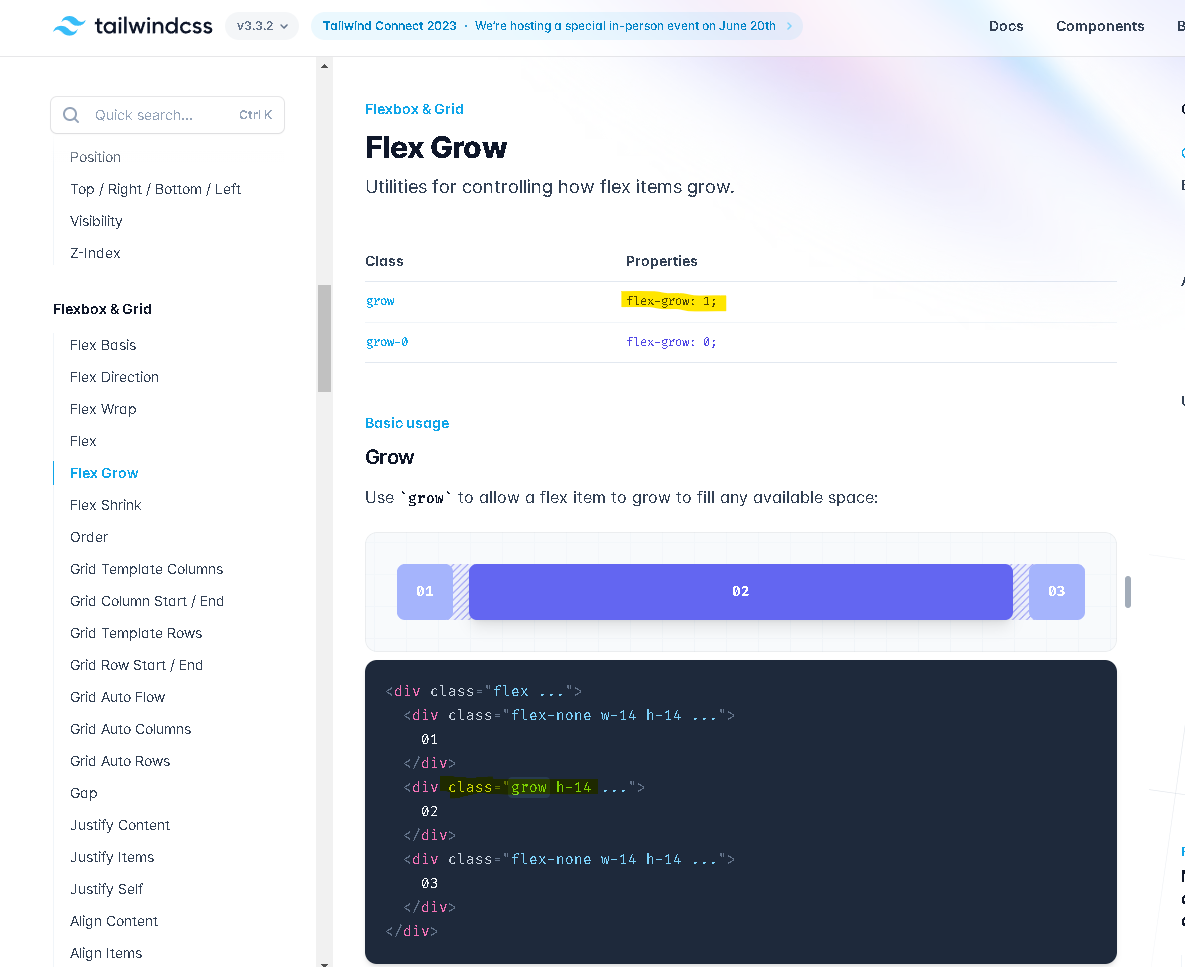Go to Docs in the top navigation
Screen dimensions: 1185x967
click(1006, 26)
